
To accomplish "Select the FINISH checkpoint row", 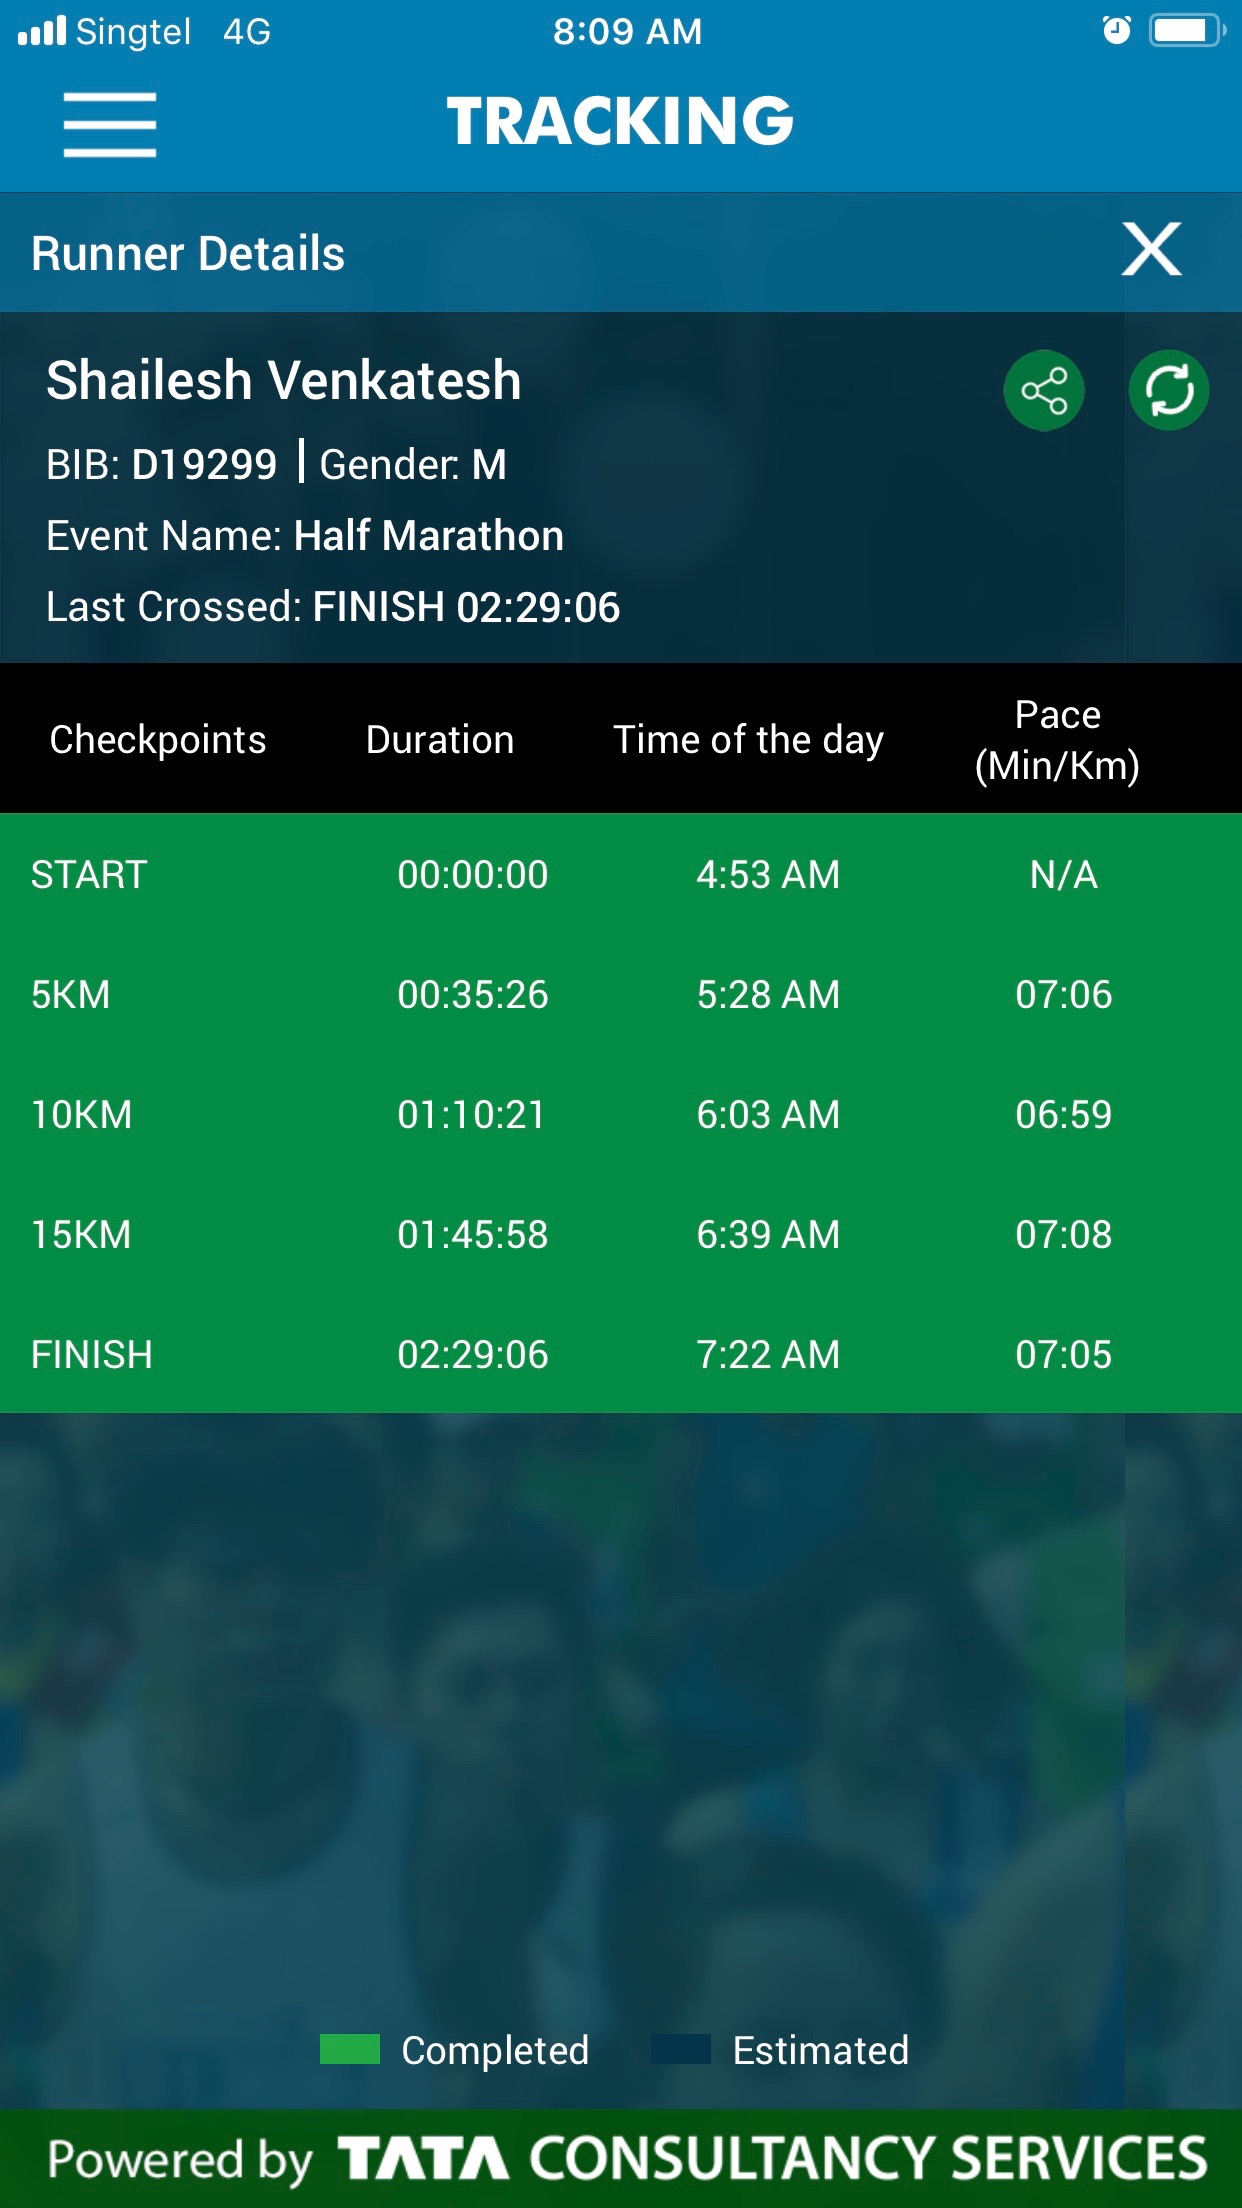I will (x=621, y=1354).
